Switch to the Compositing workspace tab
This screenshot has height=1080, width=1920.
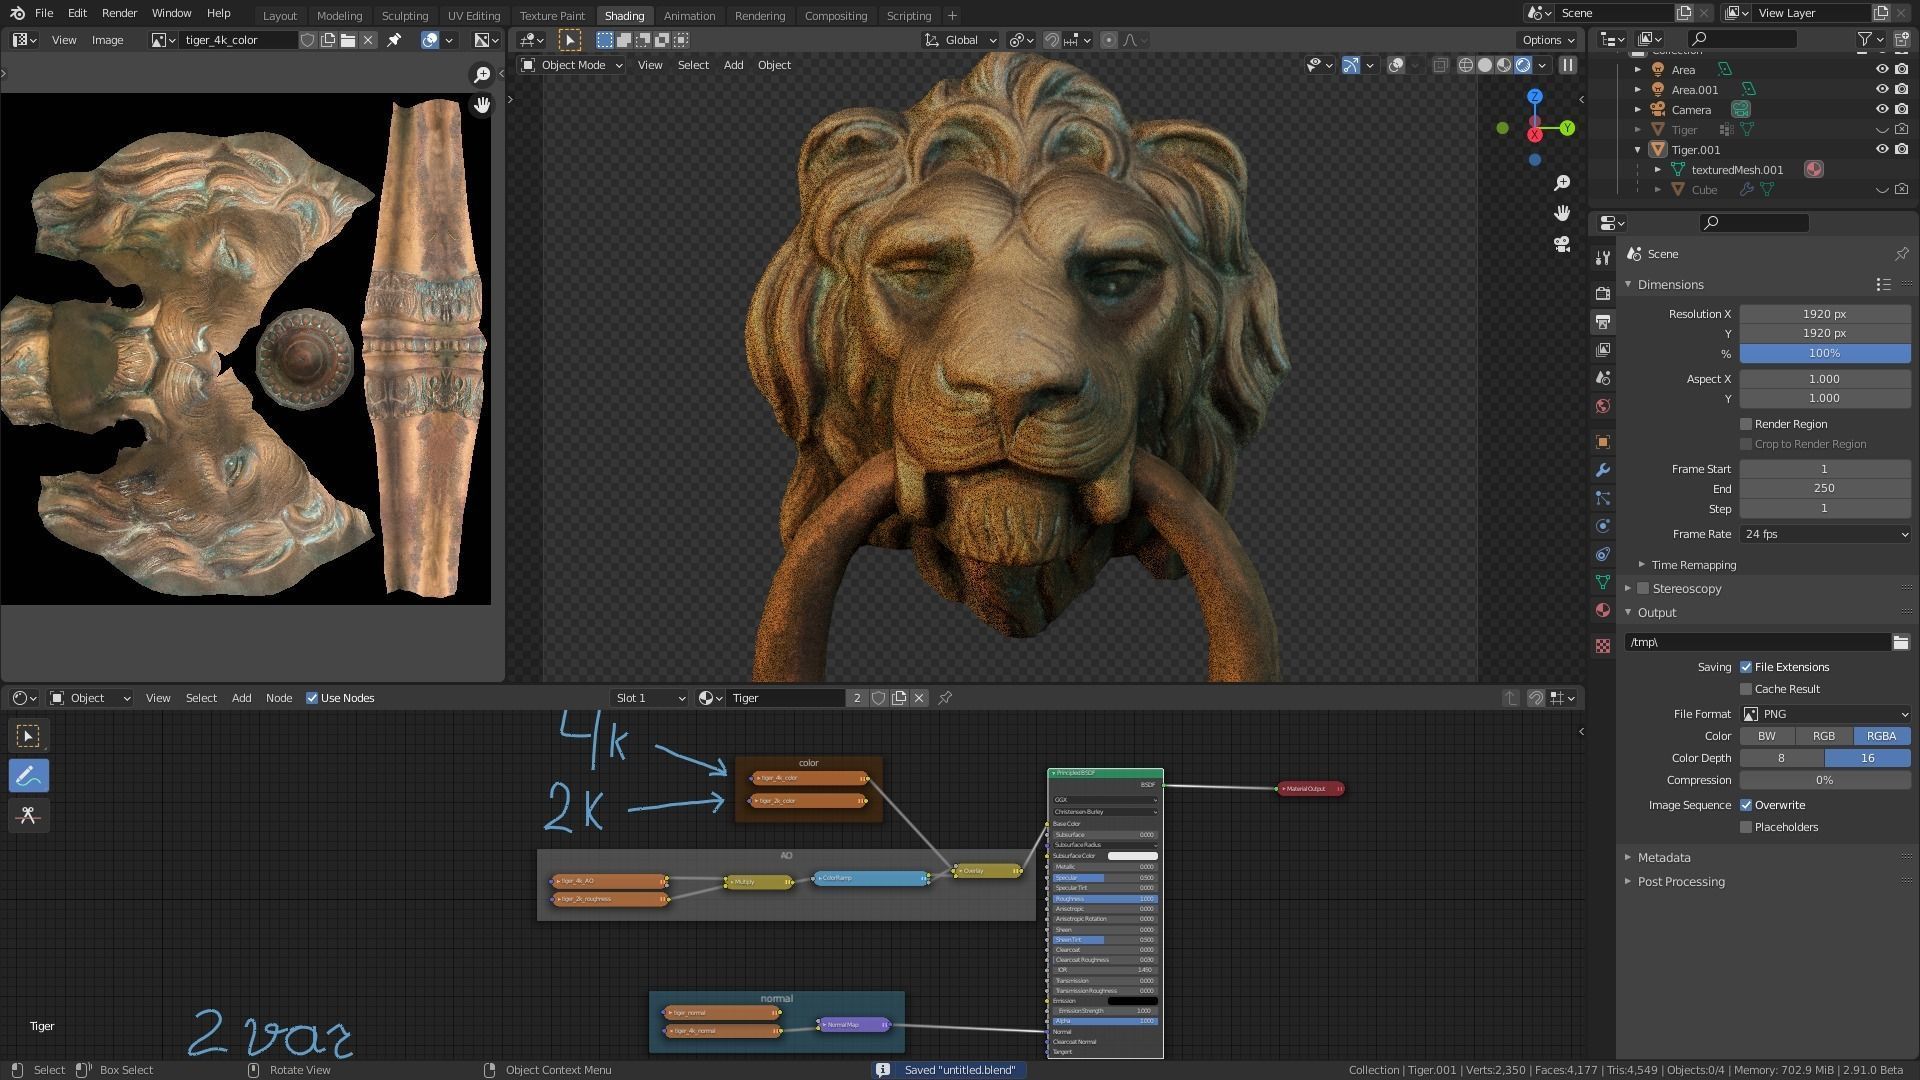(x=835, y=16)
